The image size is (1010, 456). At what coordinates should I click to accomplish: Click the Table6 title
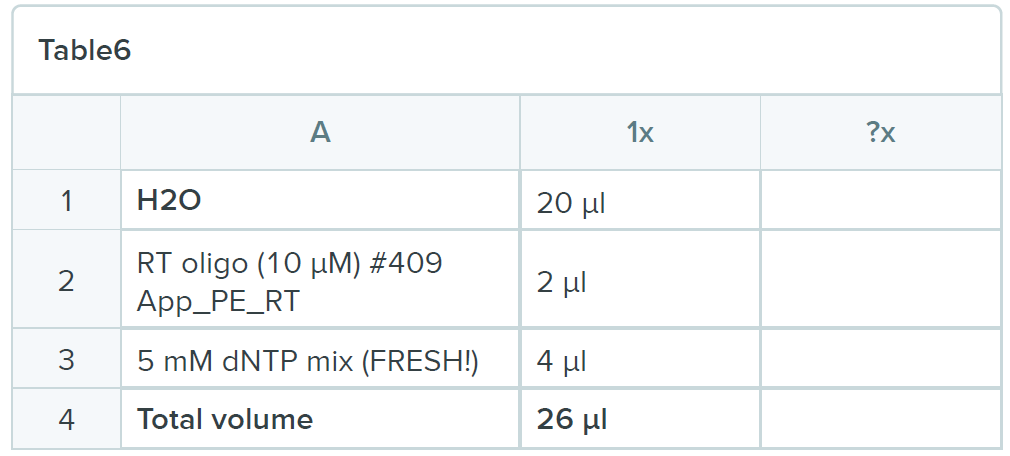[x=85, y=51]
